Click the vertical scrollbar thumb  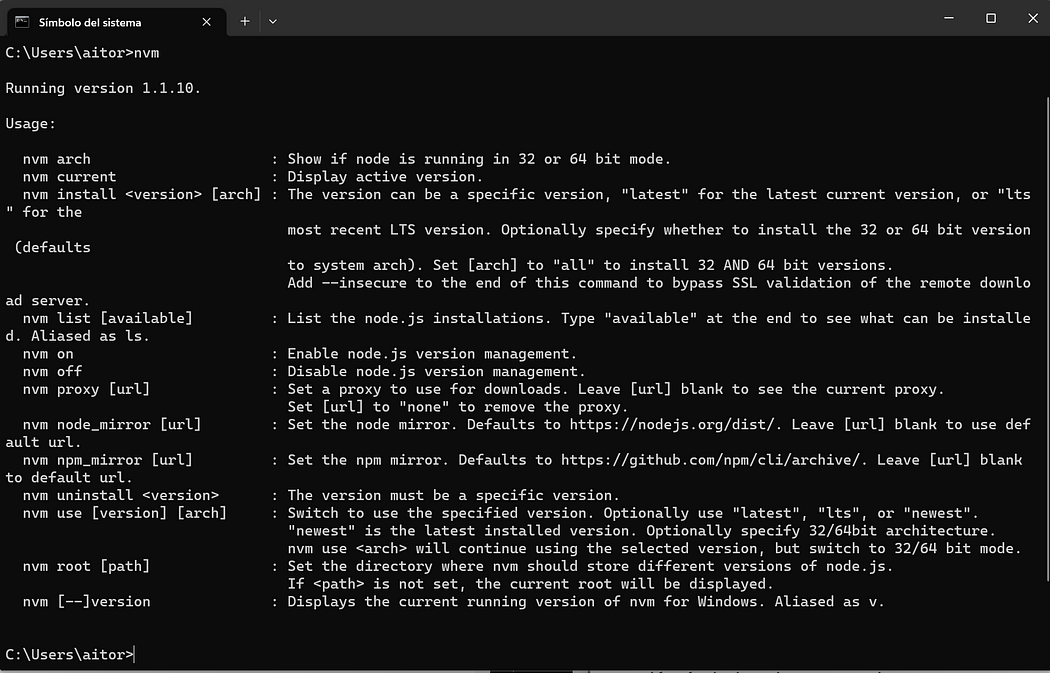(1047, 338)
